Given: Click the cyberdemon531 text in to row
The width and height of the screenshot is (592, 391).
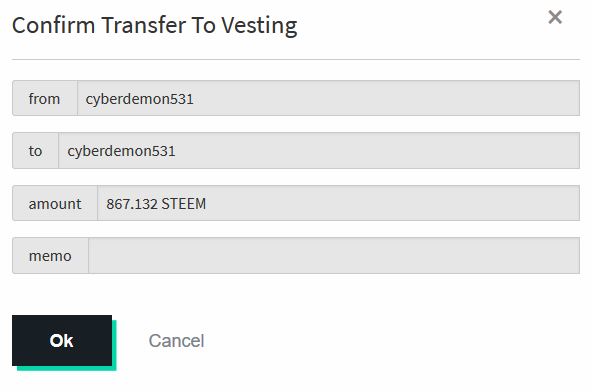Looking at the screenshot, I should coord(121,151).
